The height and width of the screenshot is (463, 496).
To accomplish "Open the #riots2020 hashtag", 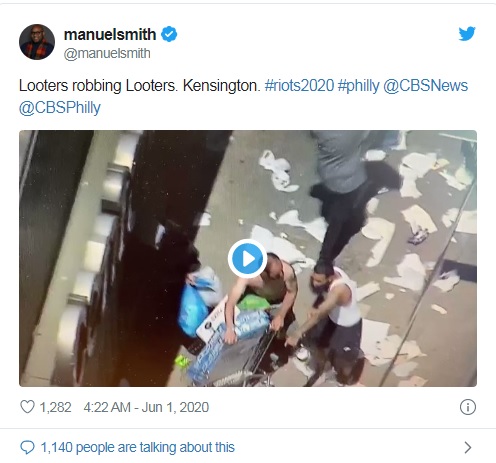I will [x=299, y=86].
